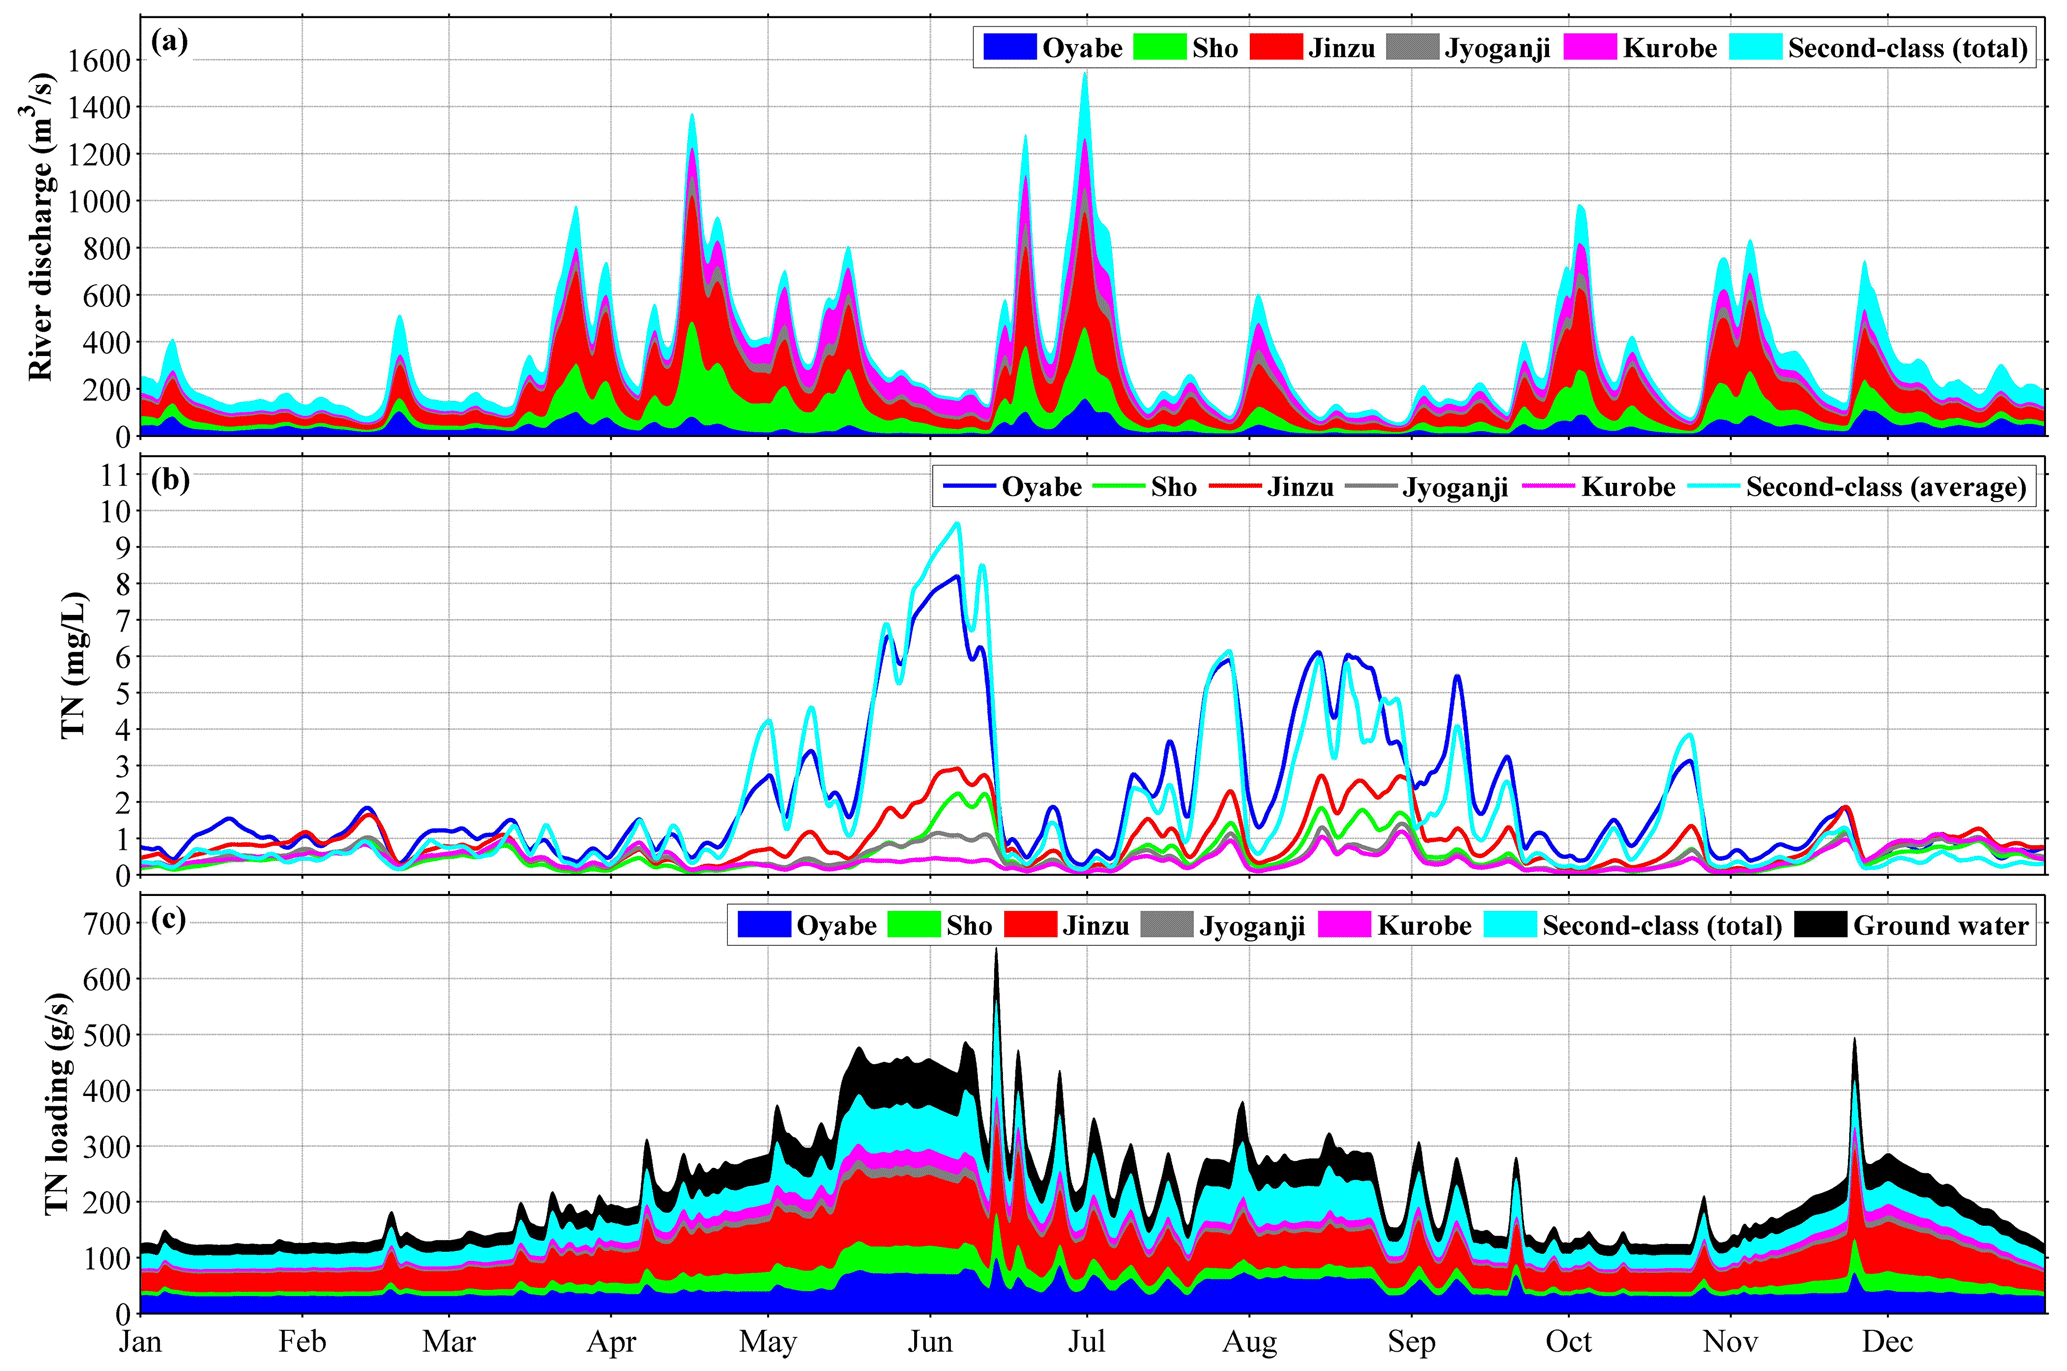Click the gray Jyoganji swatch in panel (c) legend
This screenshot has width=2067, height=1371.
pyautogui.click(x=1167, y=925)
